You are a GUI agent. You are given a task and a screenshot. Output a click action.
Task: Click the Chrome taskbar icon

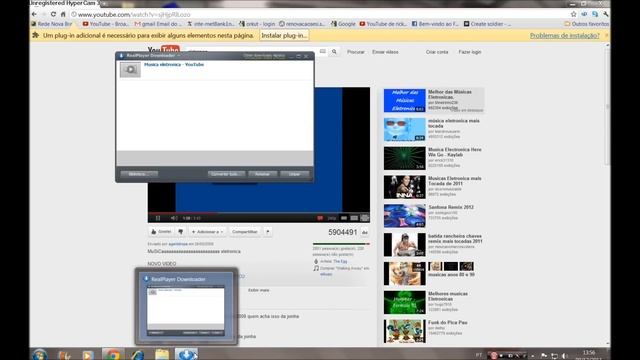(x=113, y=355)
